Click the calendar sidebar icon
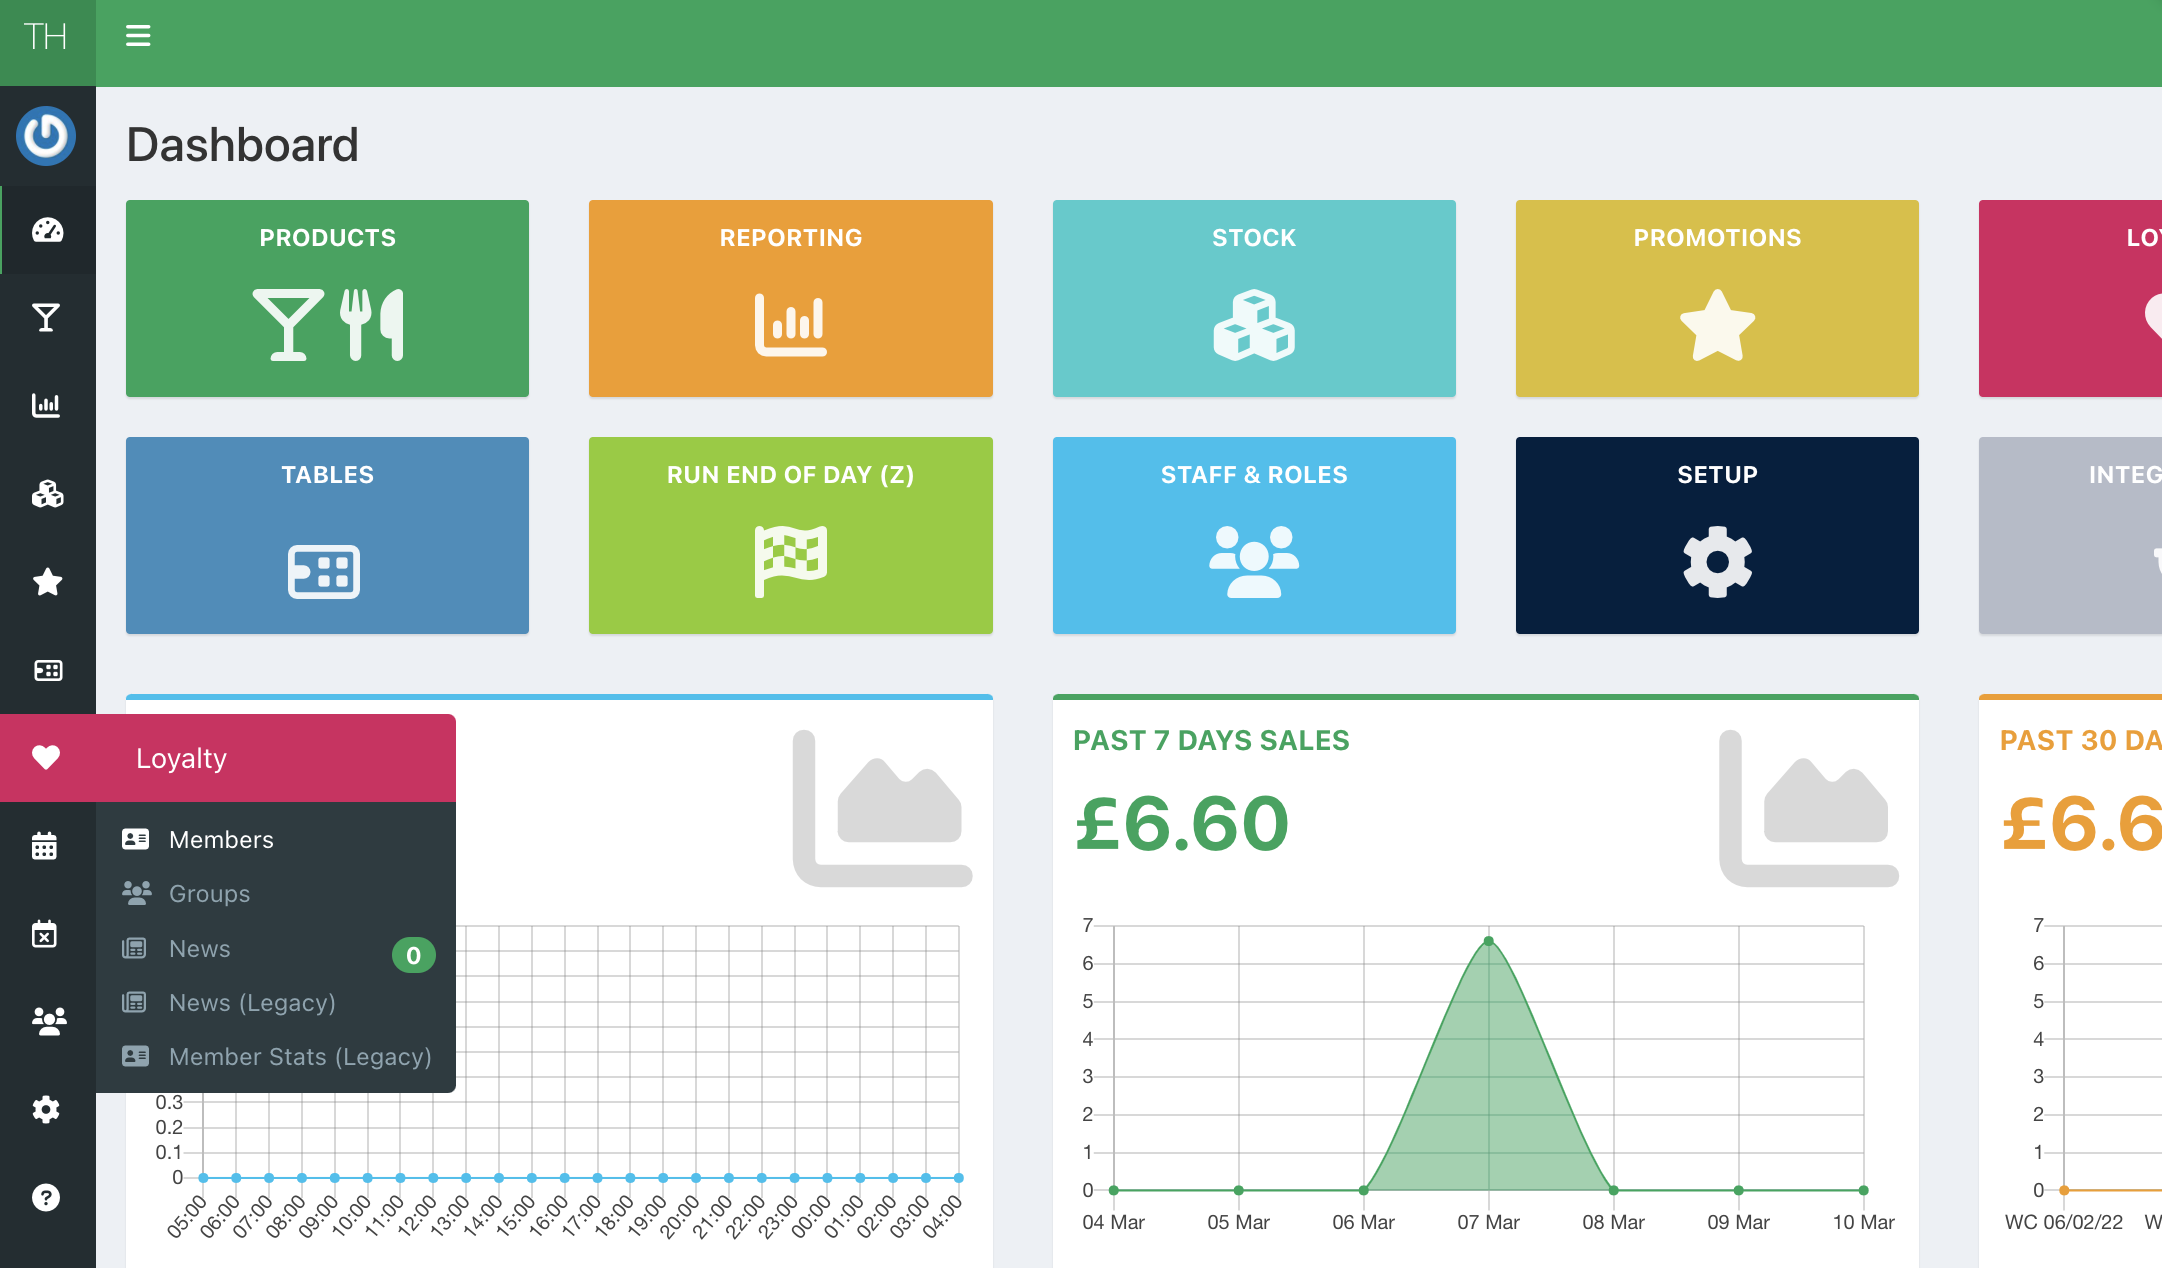 [45, 846]
